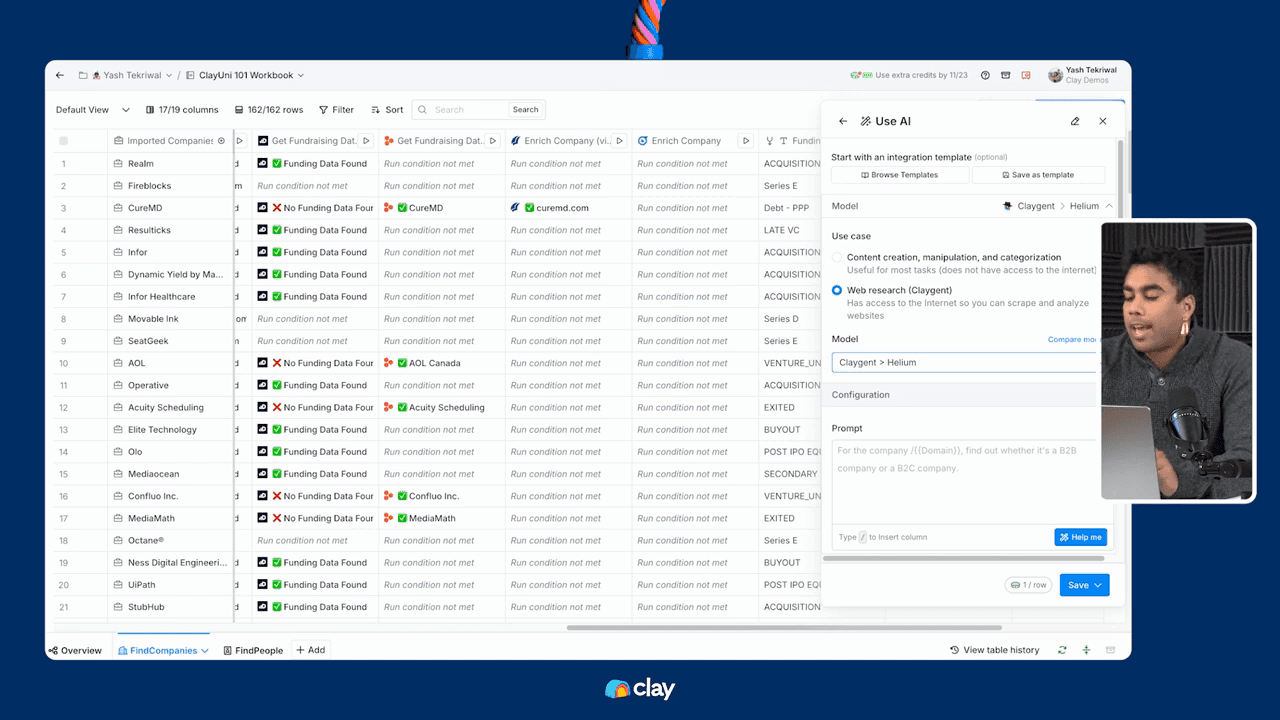Open the Compare models link
Viewport: 1280px width, 720px height.
(1072, 340)
